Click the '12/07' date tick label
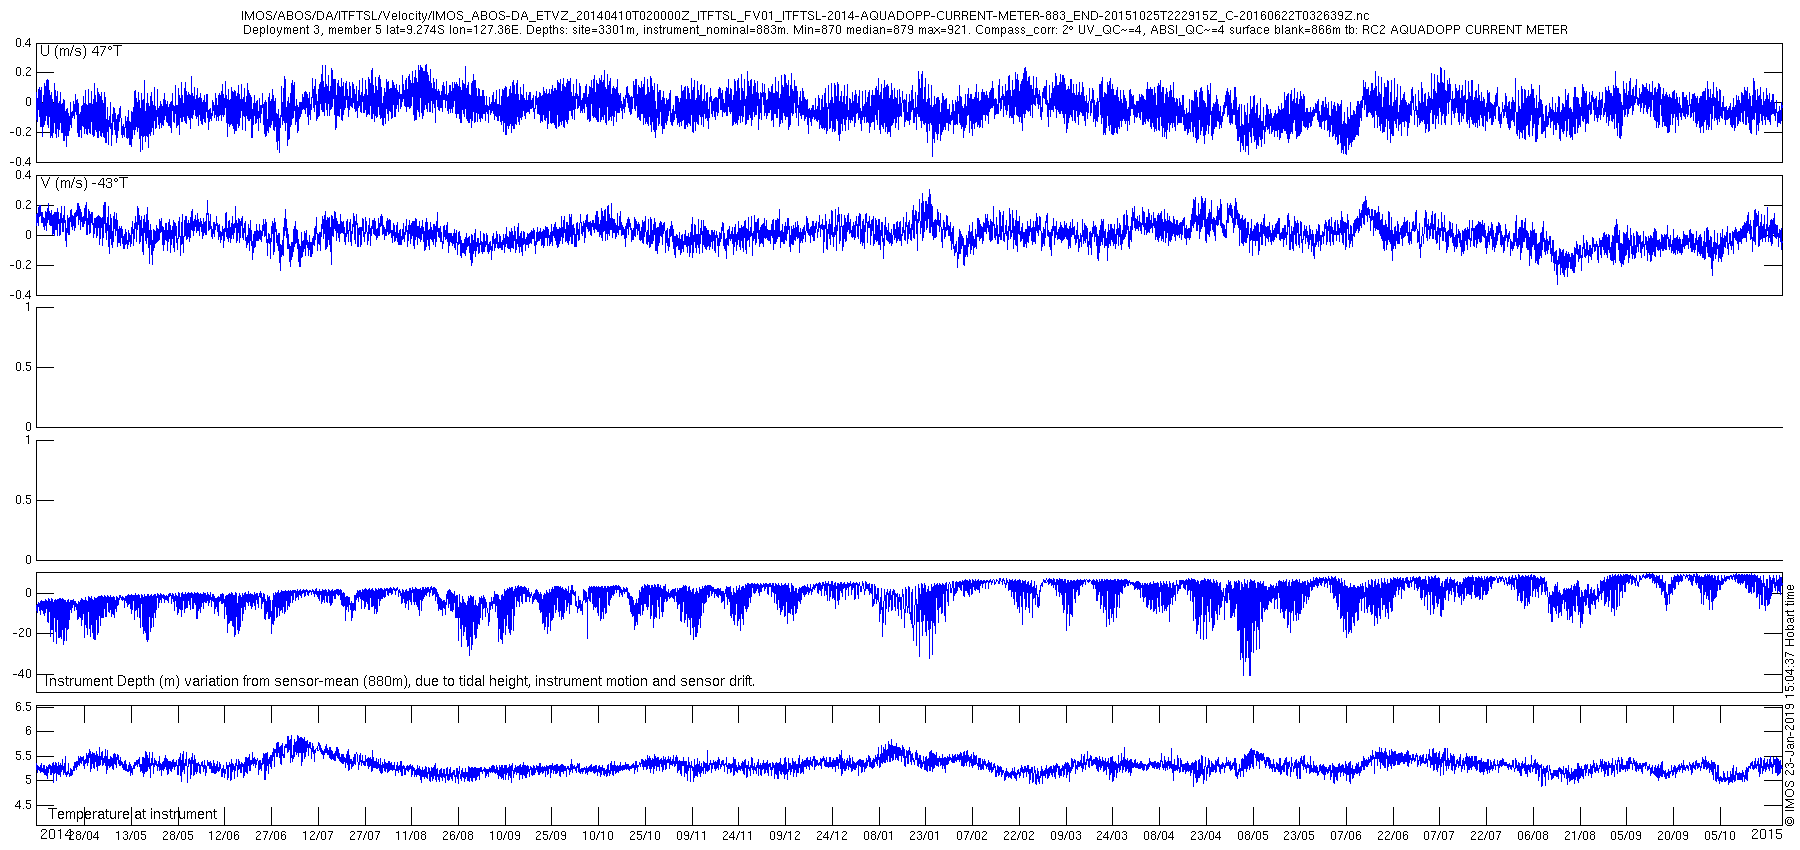The image size is (1800, 850). 318,836
